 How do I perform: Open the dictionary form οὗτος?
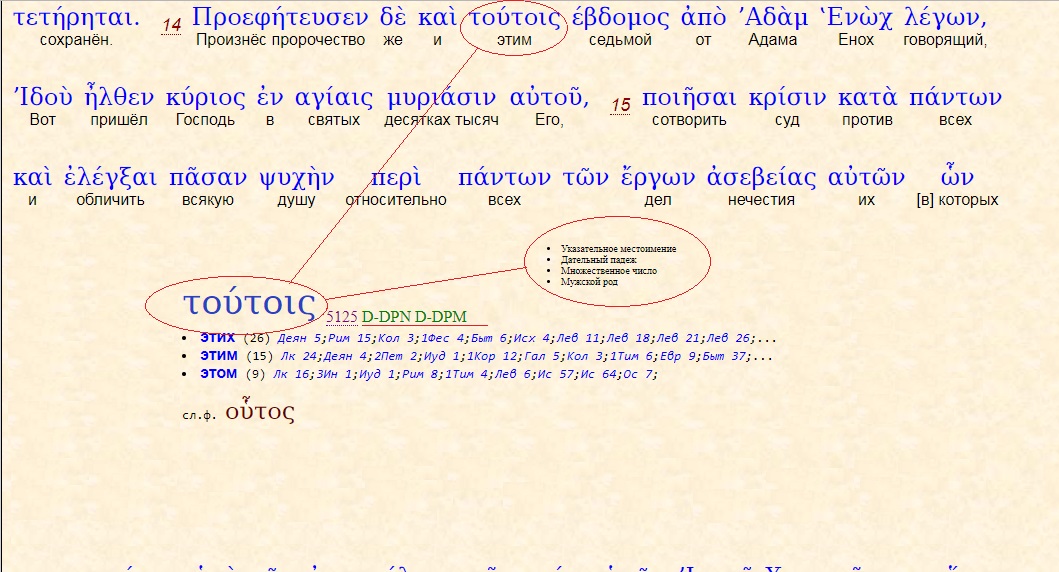[260, 411]
